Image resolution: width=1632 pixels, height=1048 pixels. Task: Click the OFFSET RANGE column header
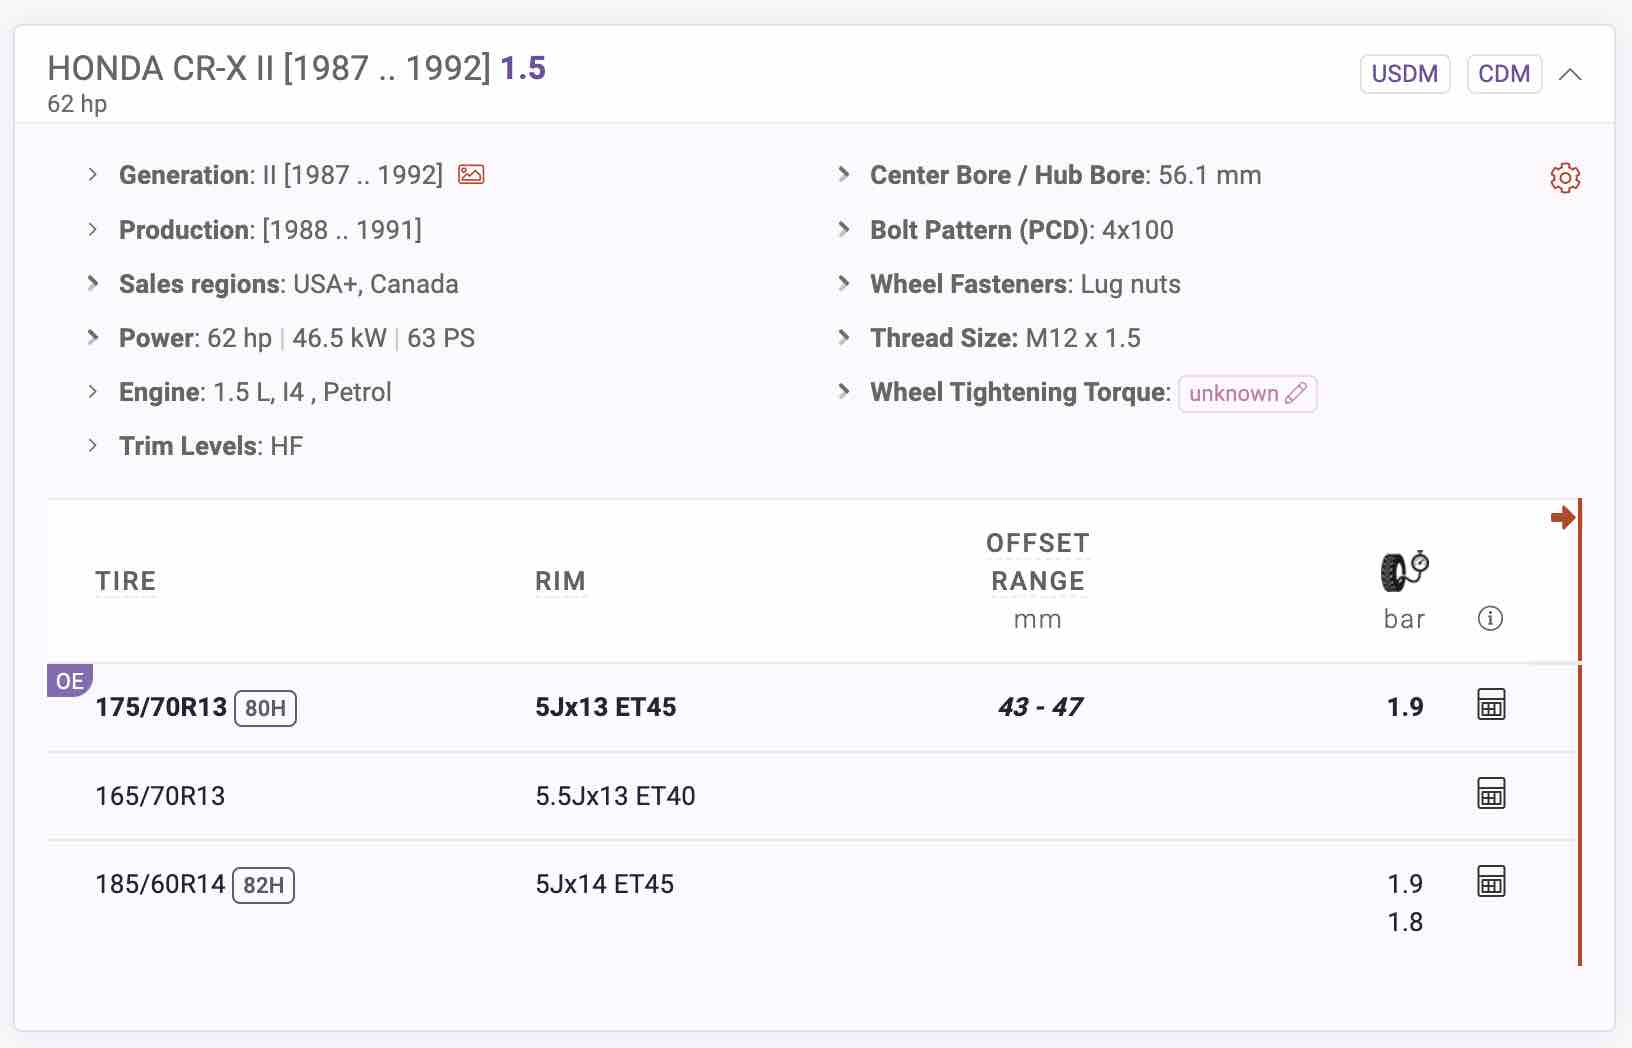pos(1037,562)
